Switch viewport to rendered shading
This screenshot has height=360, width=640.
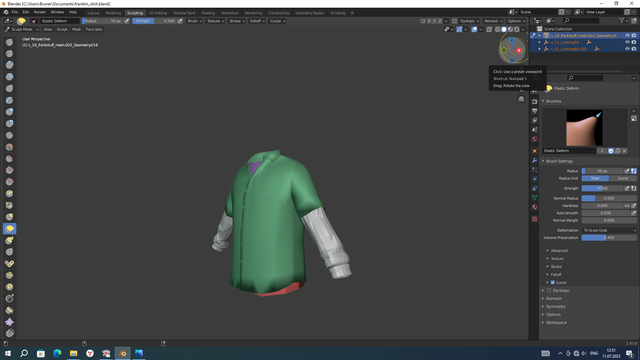[517, 29]
